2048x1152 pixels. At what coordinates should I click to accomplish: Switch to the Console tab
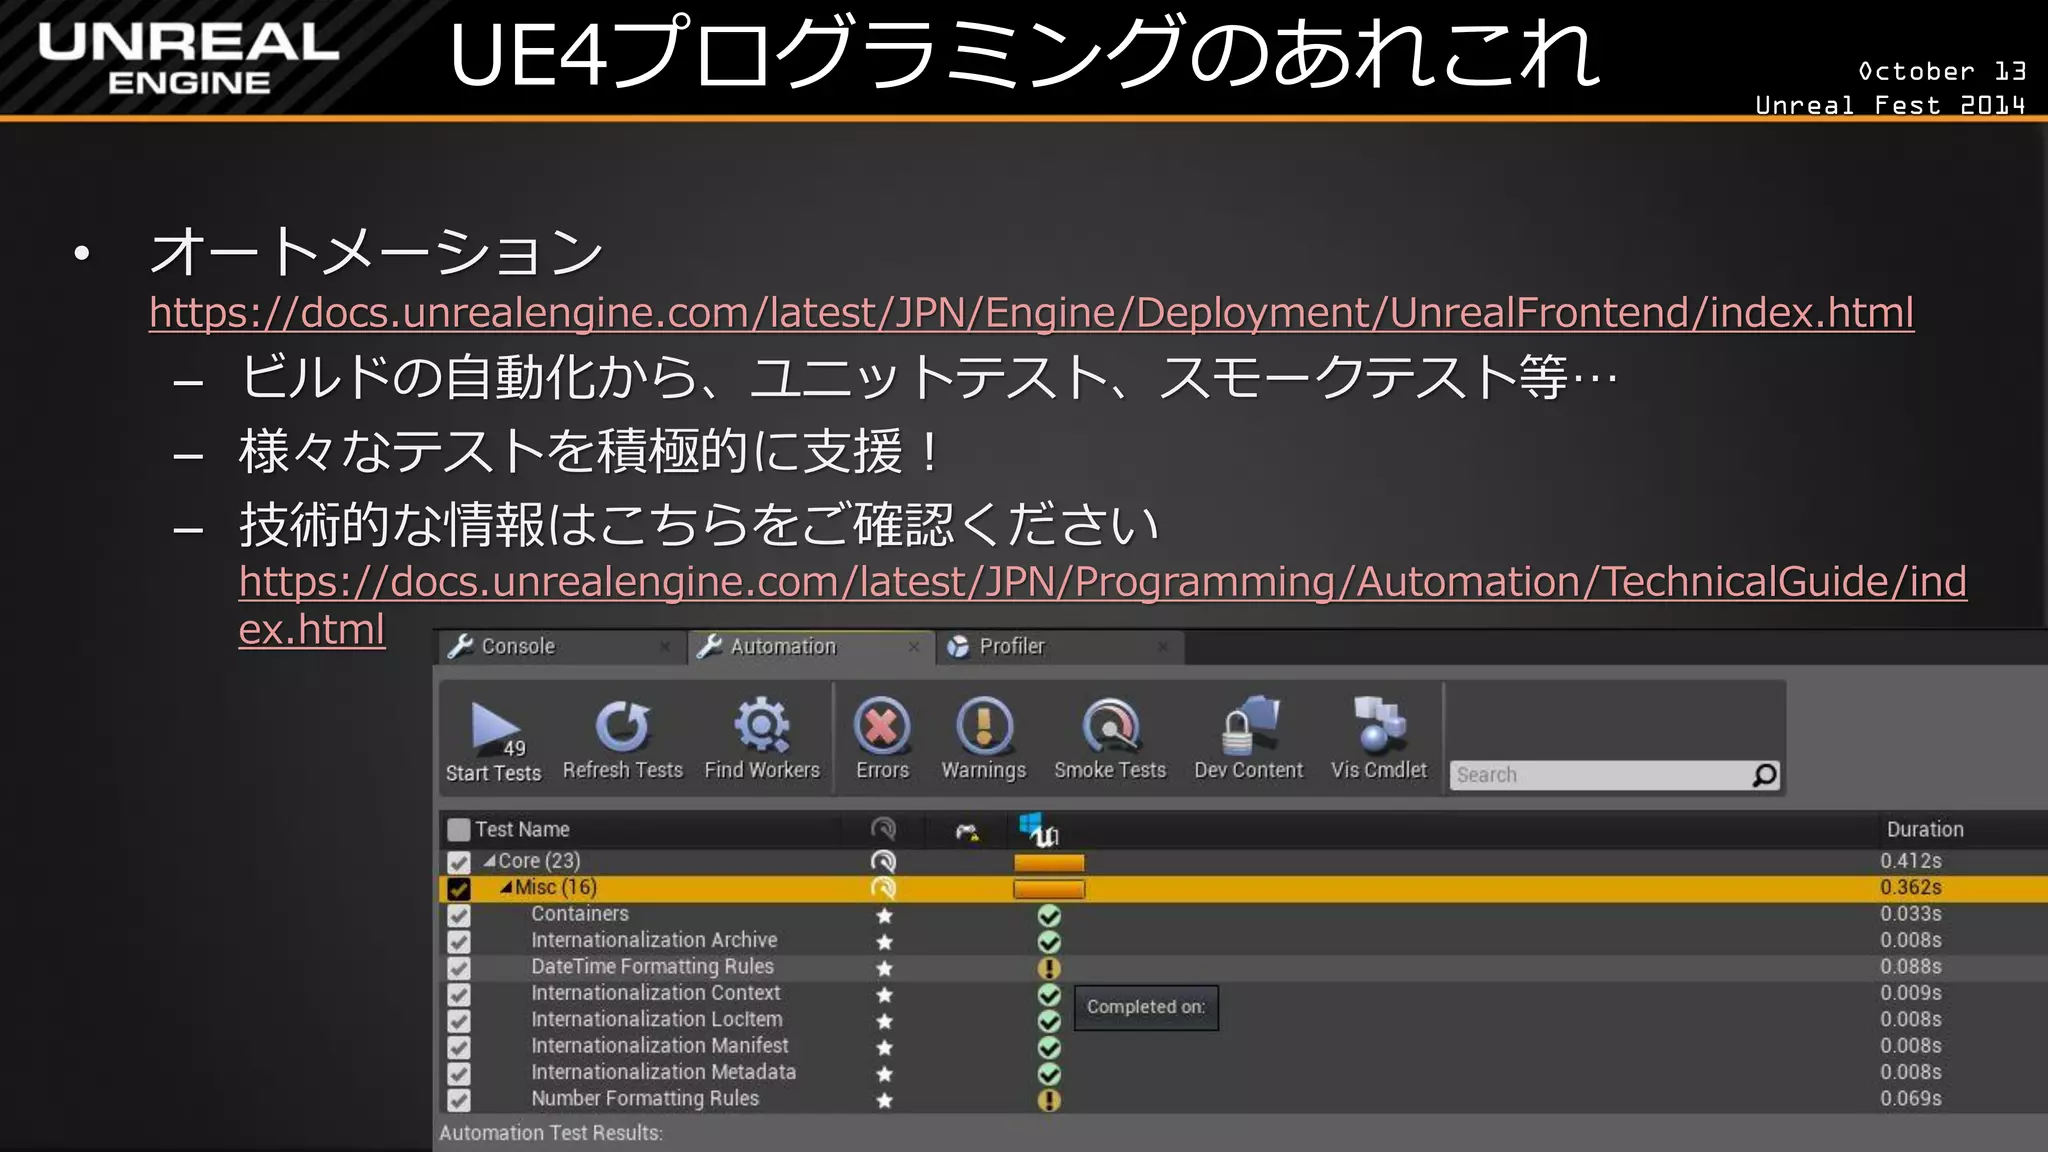(x=561, y=647)
